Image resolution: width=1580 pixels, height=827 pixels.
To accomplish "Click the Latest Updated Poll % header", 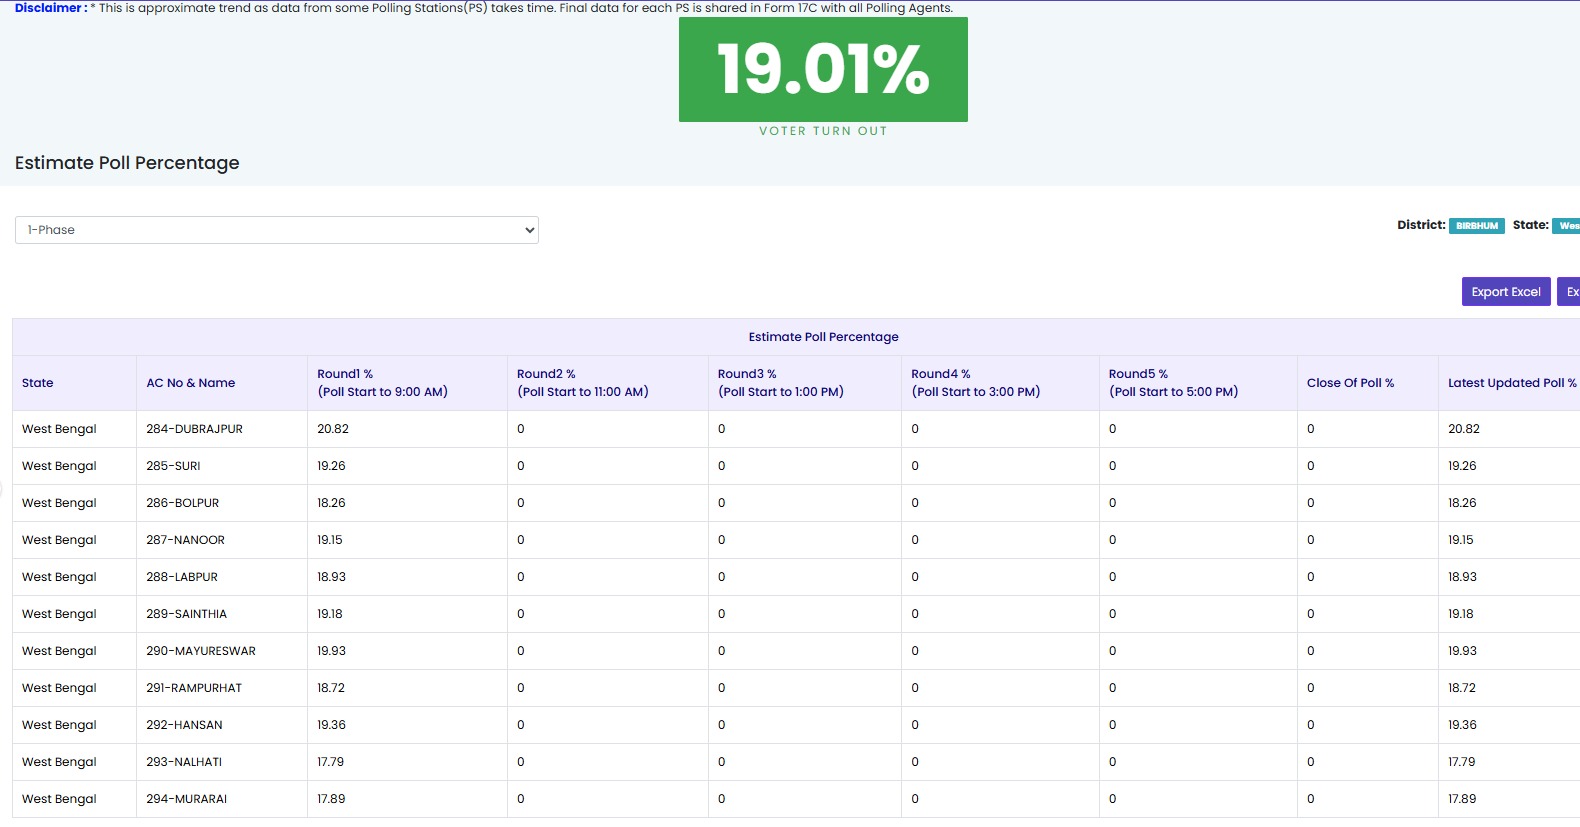I will coord(1511,383).
